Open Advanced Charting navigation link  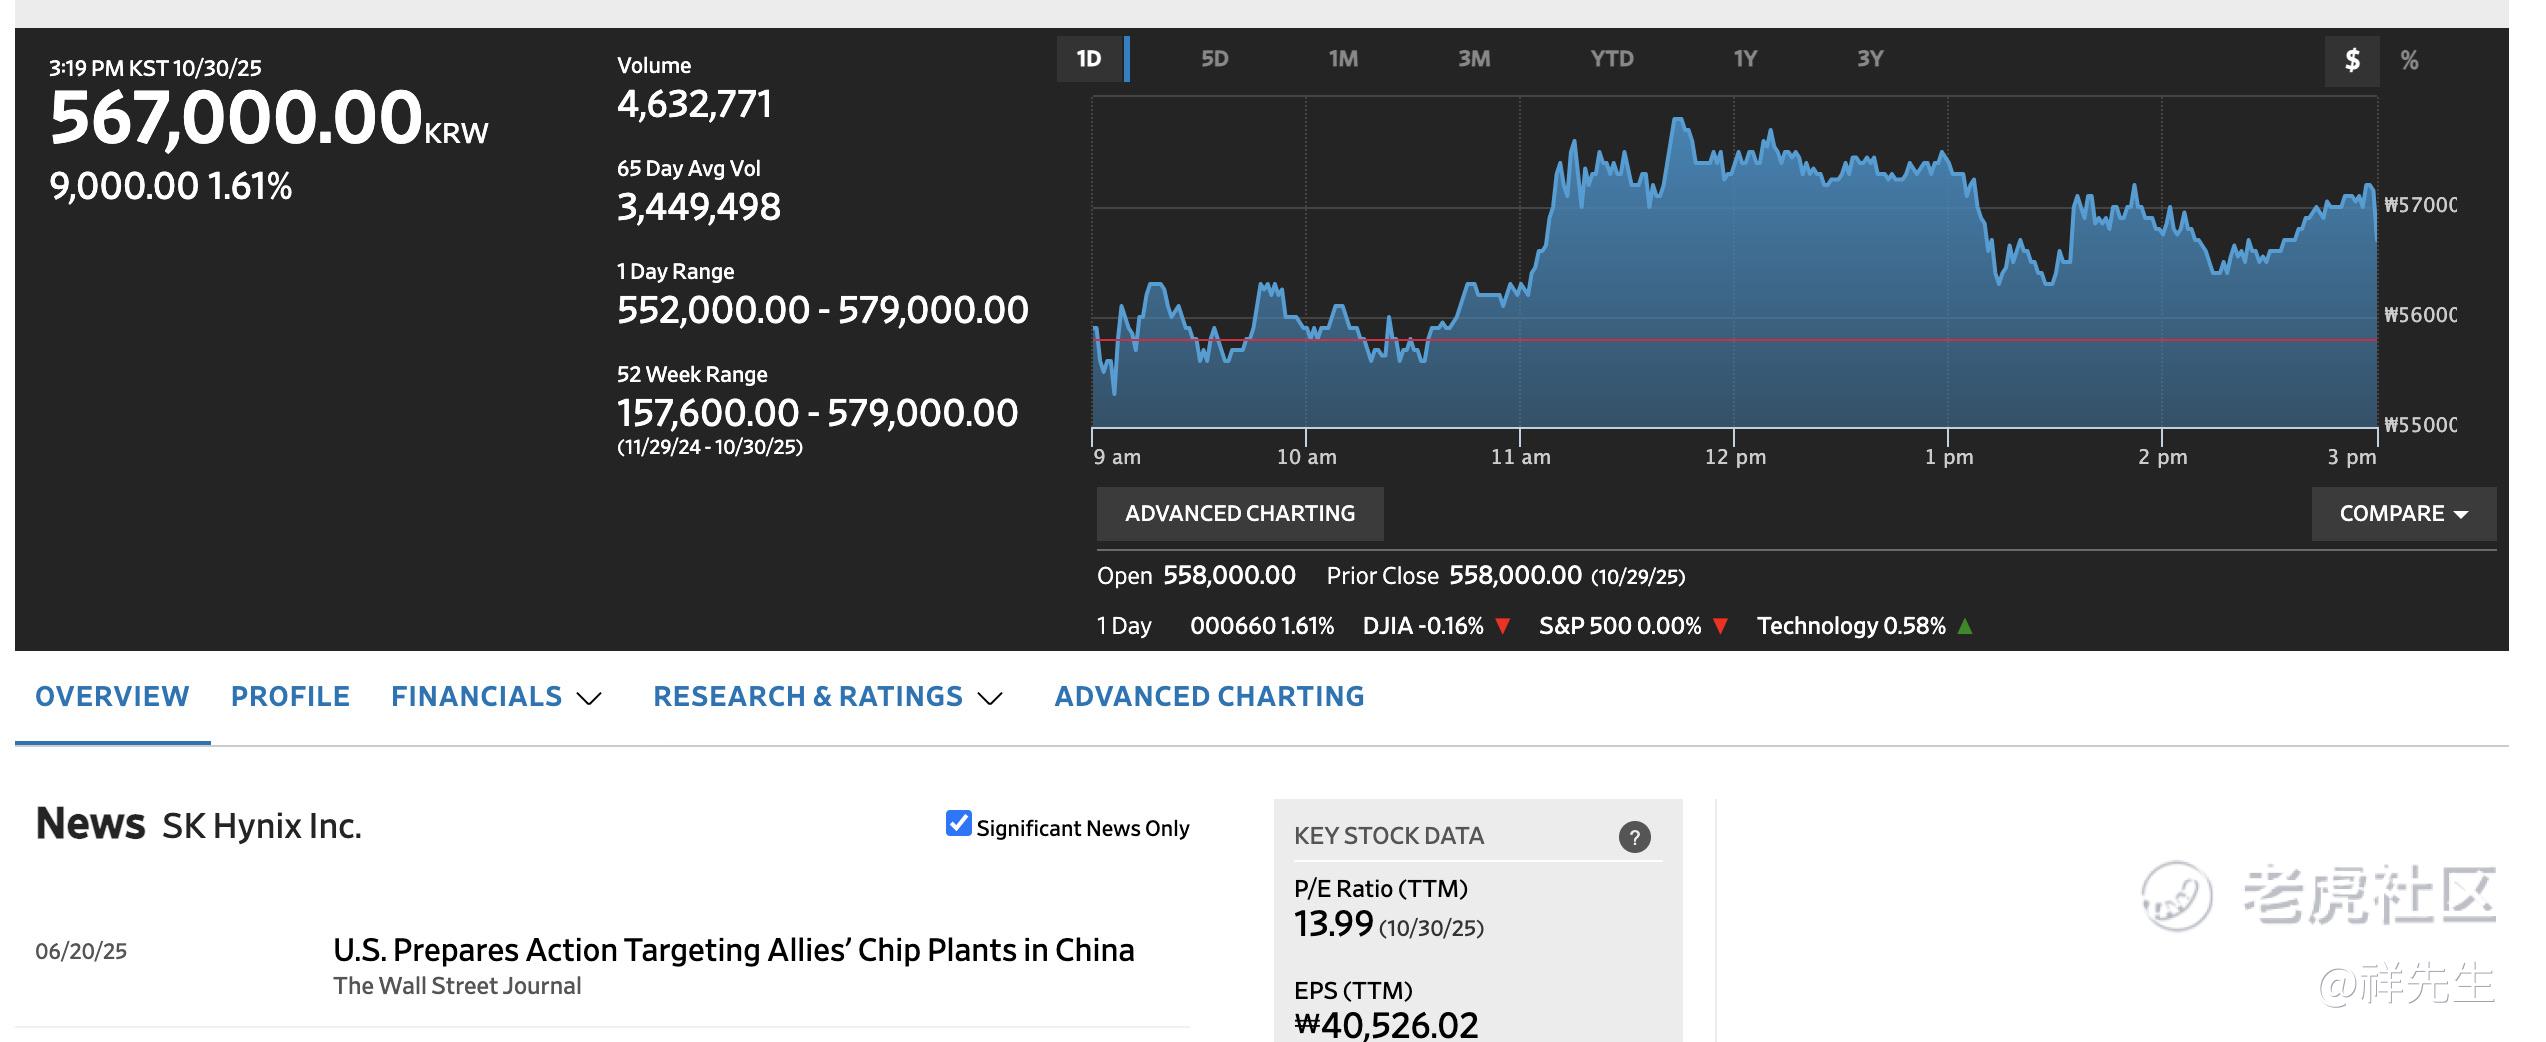[x=1209, y=697]
